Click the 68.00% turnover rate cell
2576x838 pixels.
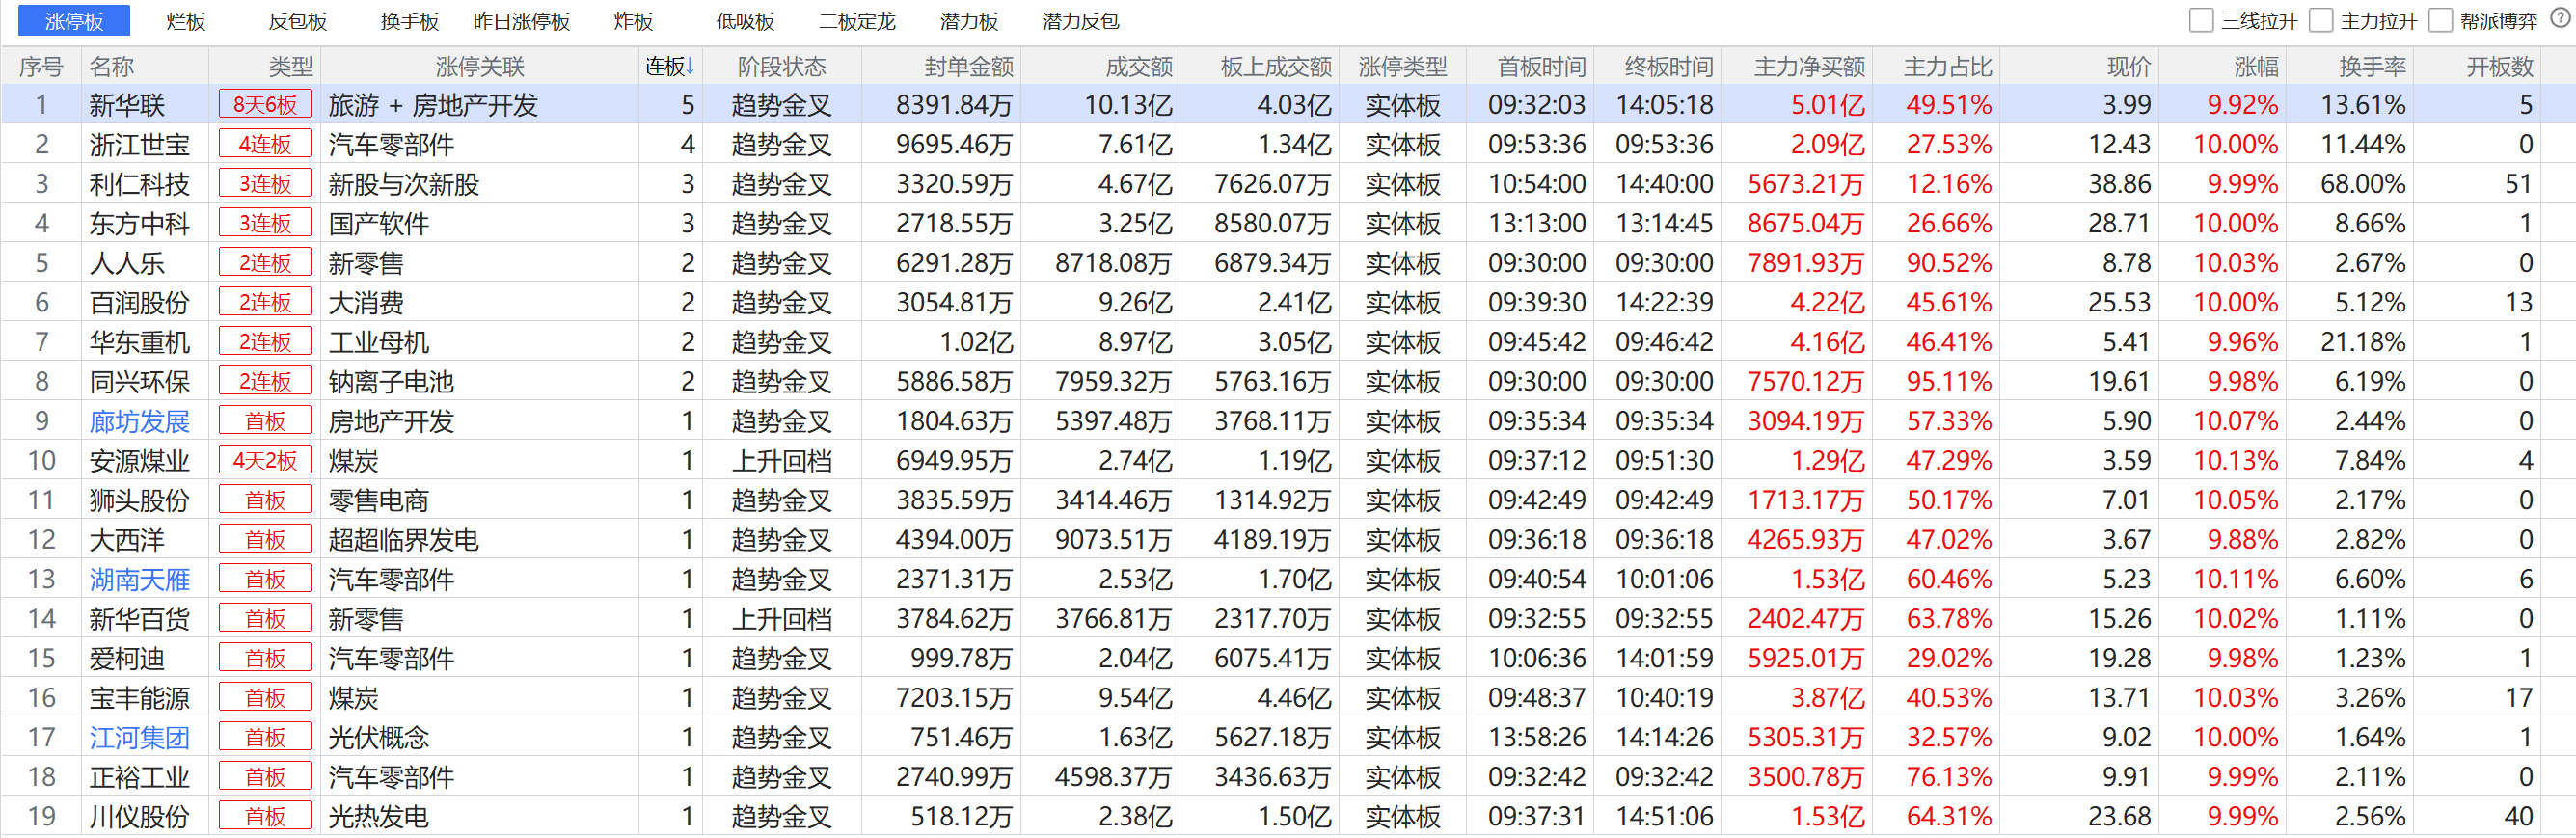[x=2363, y=184]
